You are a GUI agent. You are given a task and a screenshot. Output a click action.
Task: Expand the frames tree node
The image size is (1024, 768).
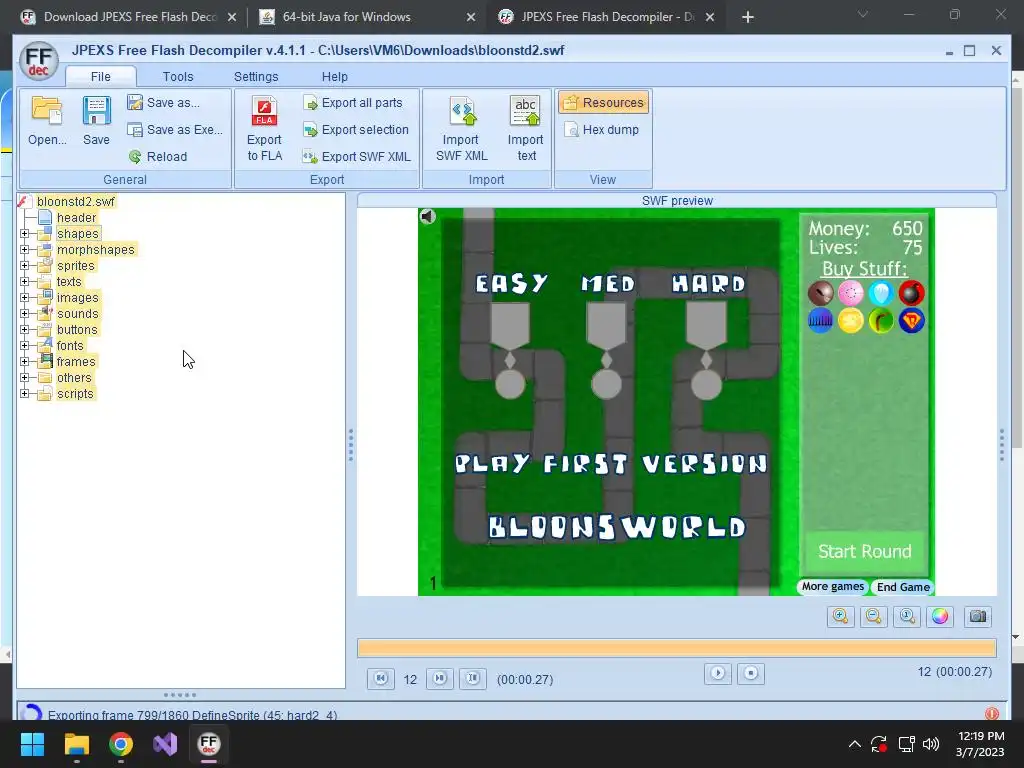click(25, 362)
